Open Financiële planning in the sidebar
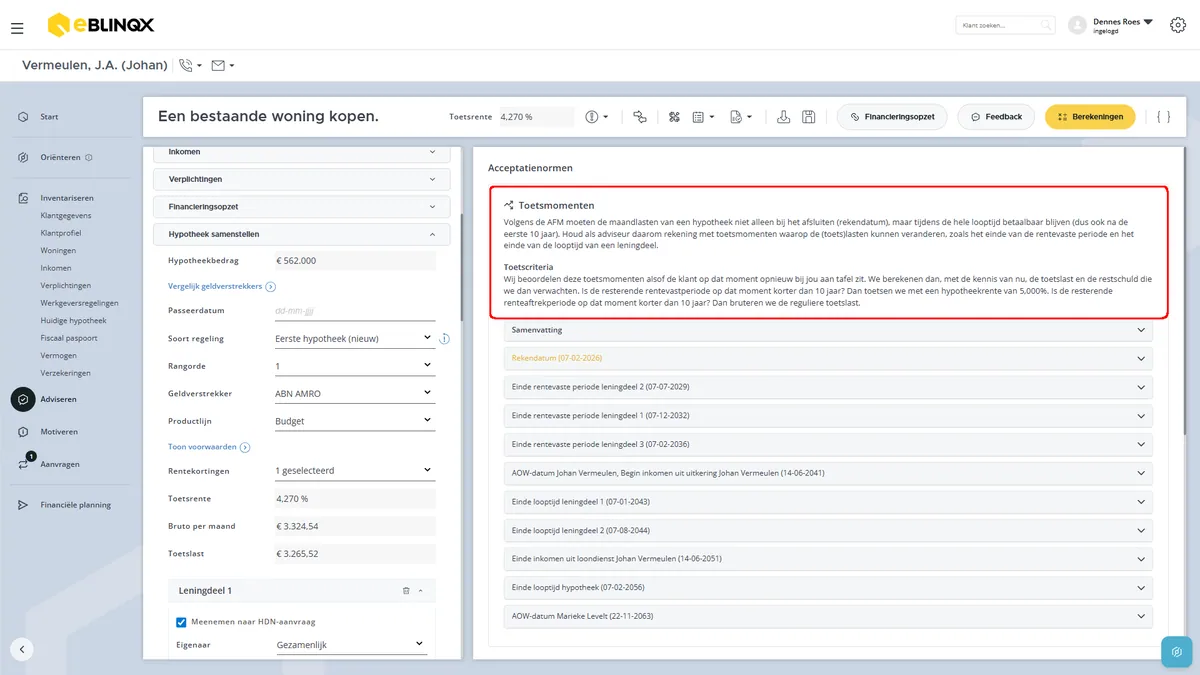 coord(76,505)
